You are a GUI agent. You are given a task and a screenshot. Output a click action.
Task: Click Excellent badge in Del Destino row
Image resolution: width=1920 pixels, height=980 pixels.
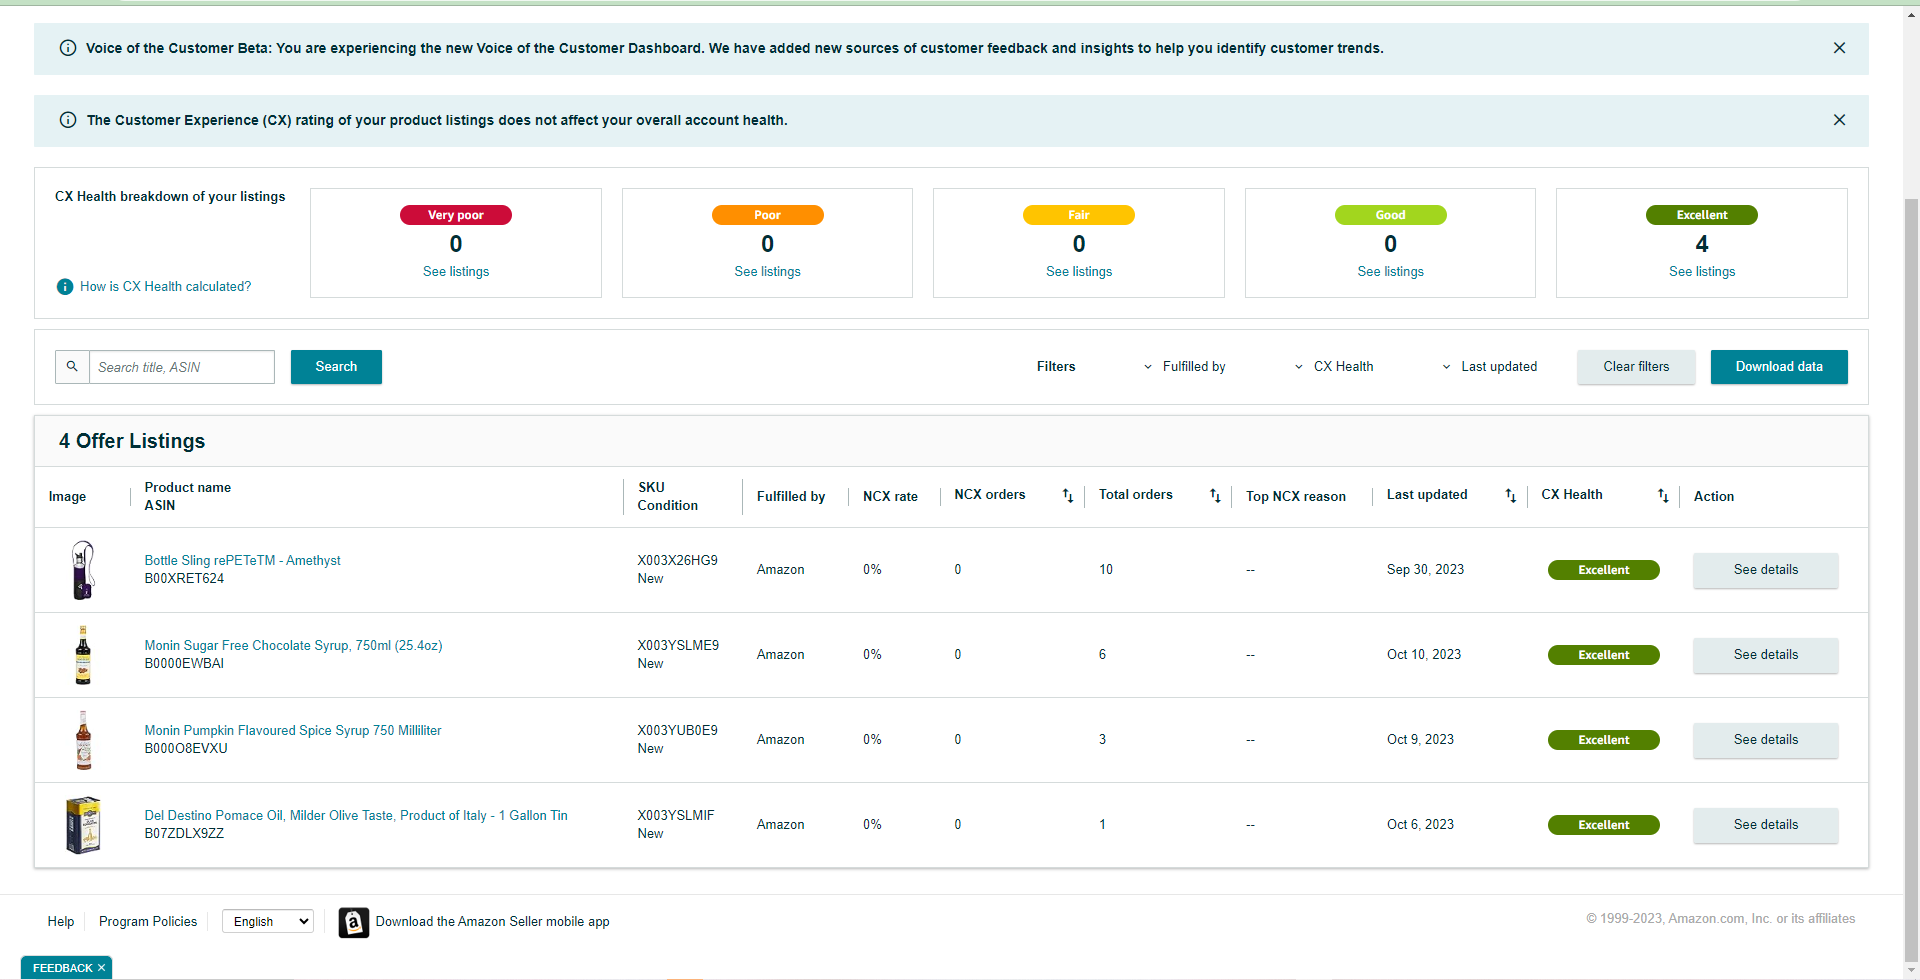1604,825
